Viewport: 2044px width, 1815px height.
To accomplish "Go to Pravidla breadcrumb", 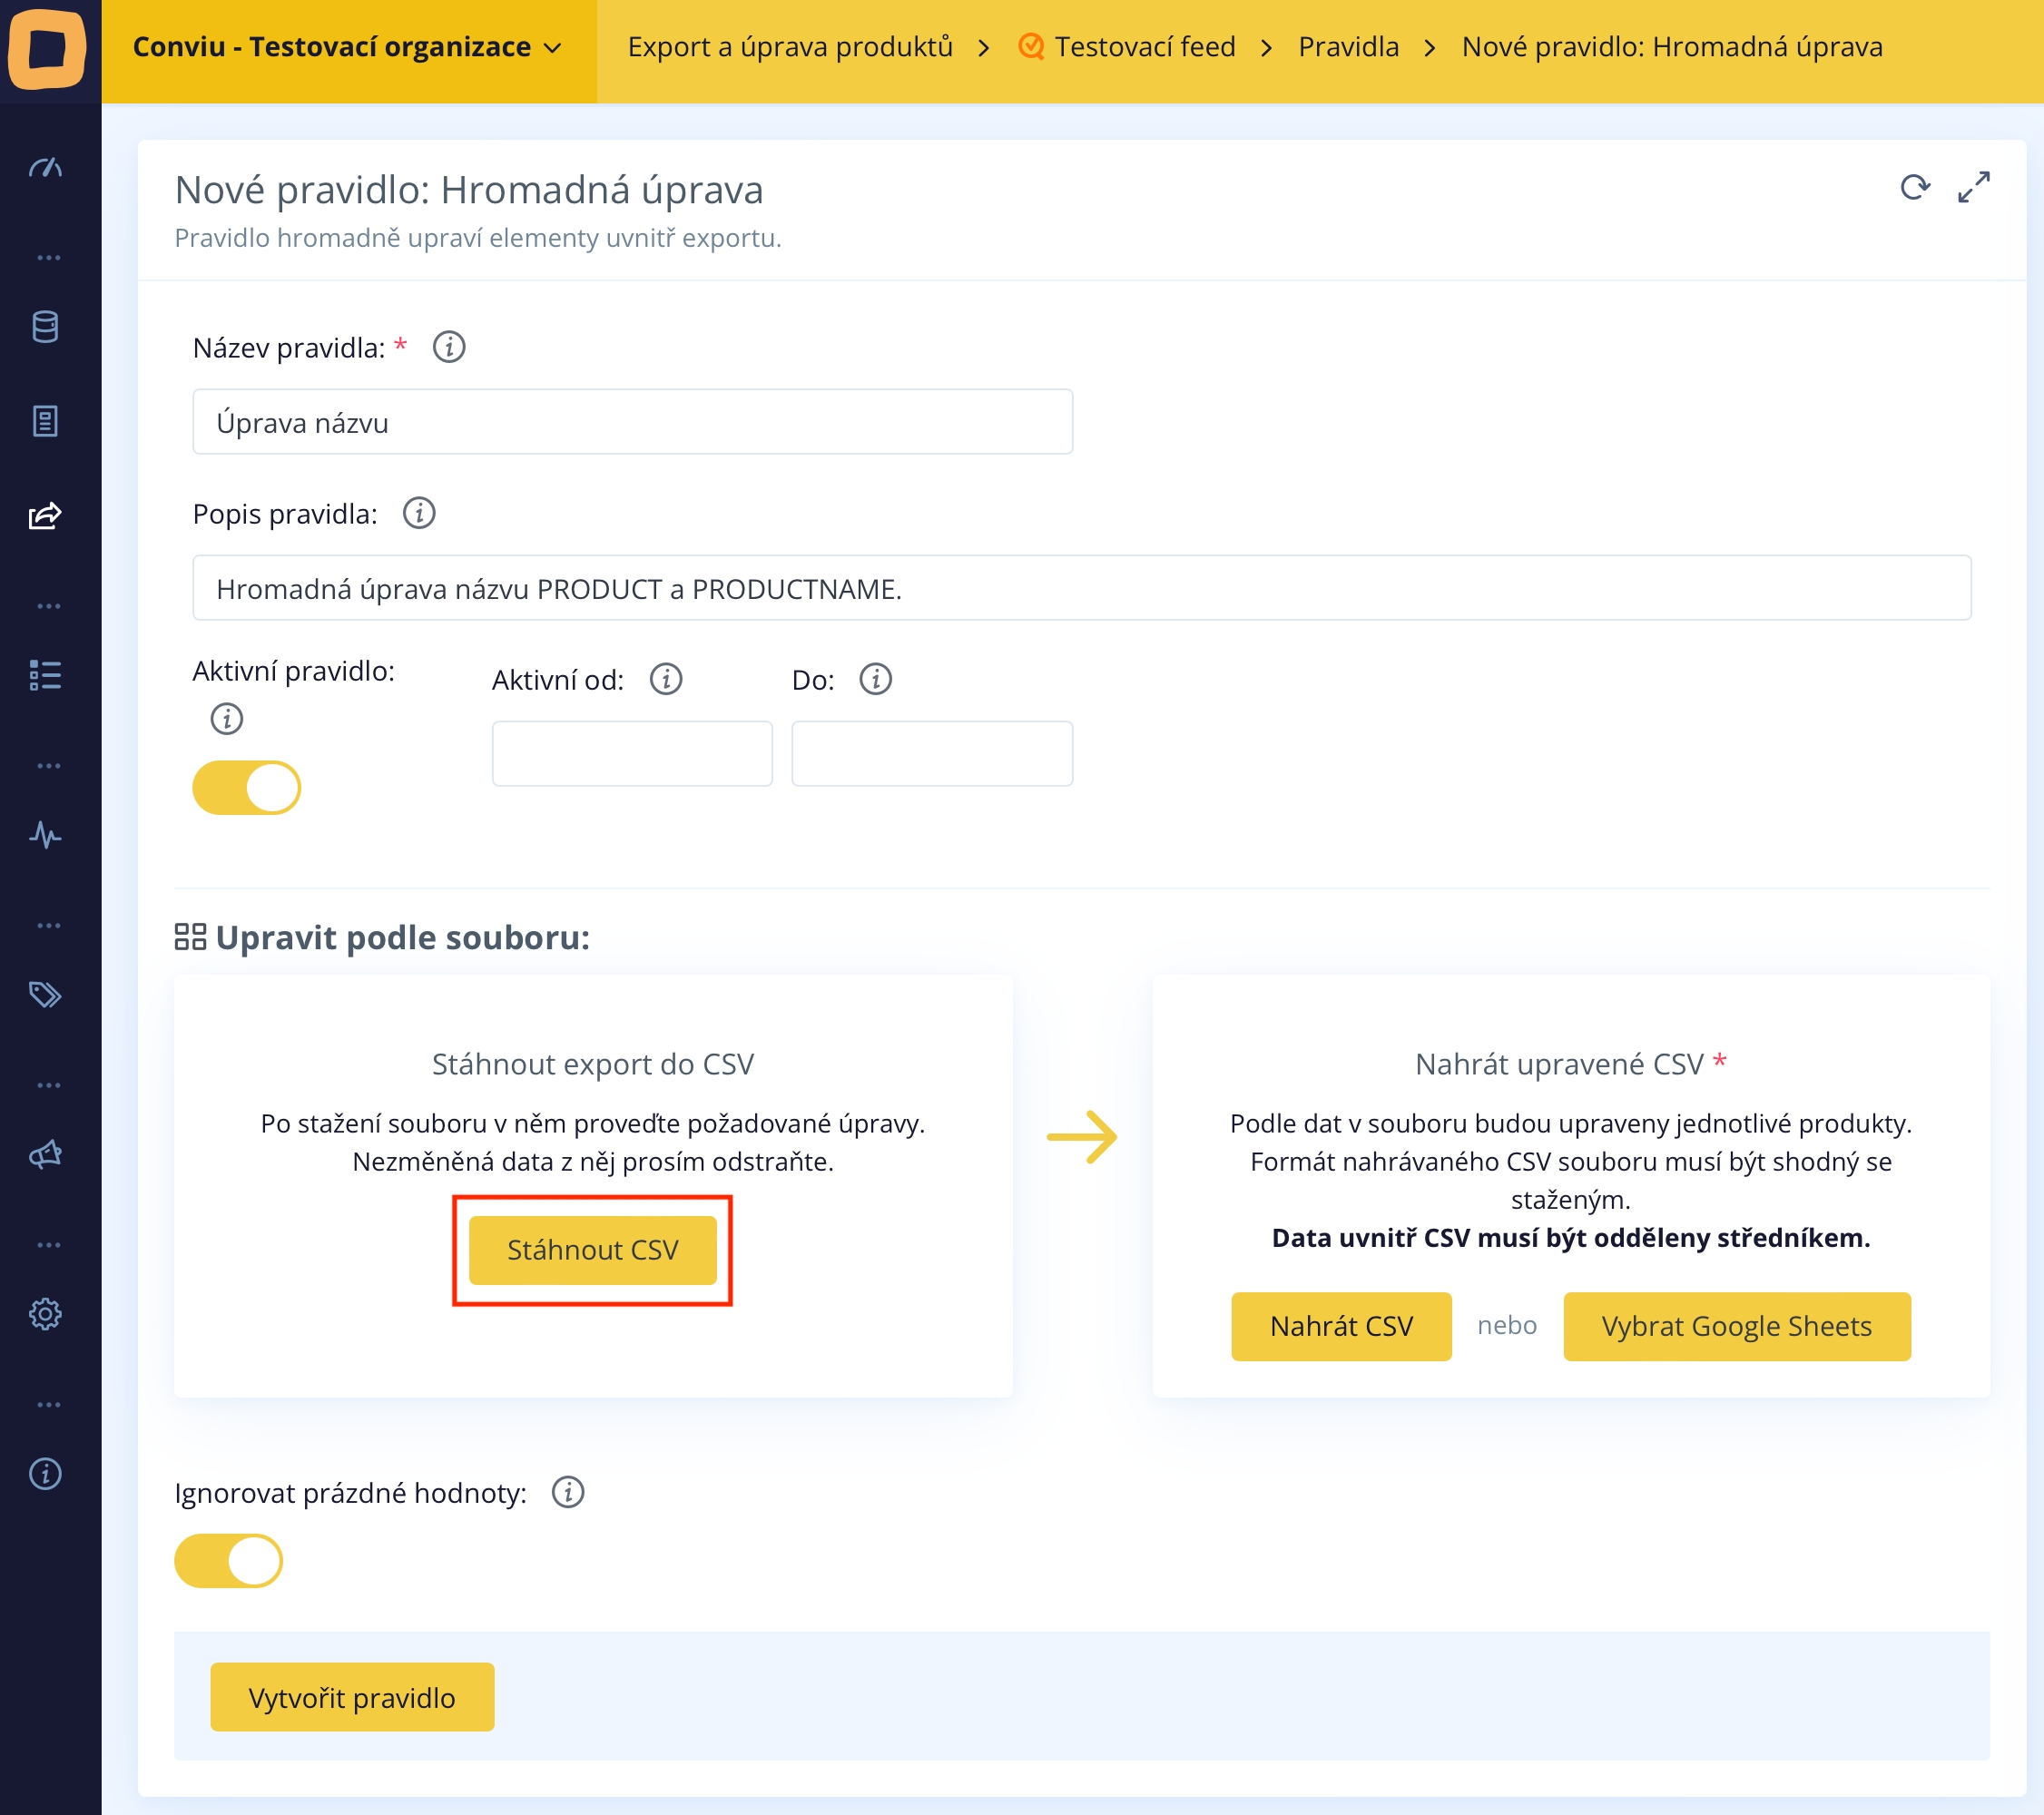I will 1348,47.
